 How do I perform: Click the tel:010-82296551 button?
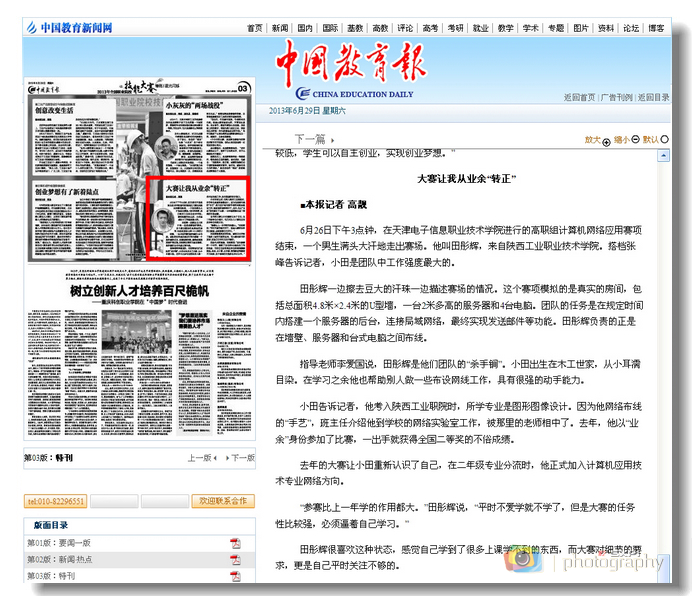[x=56, y=500]
